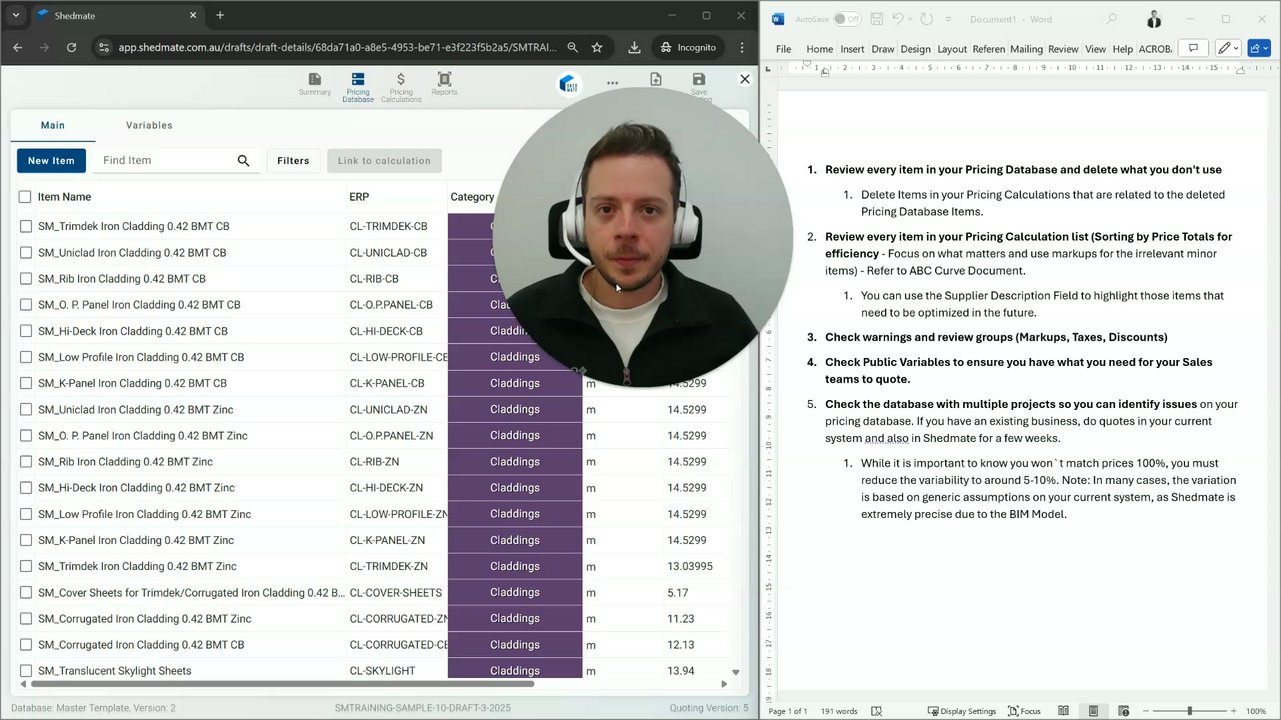This screenshot has width=1281, height=720.
Task: Open the Review ribbon tab in Word
Action: click(x=1063, y=49)
